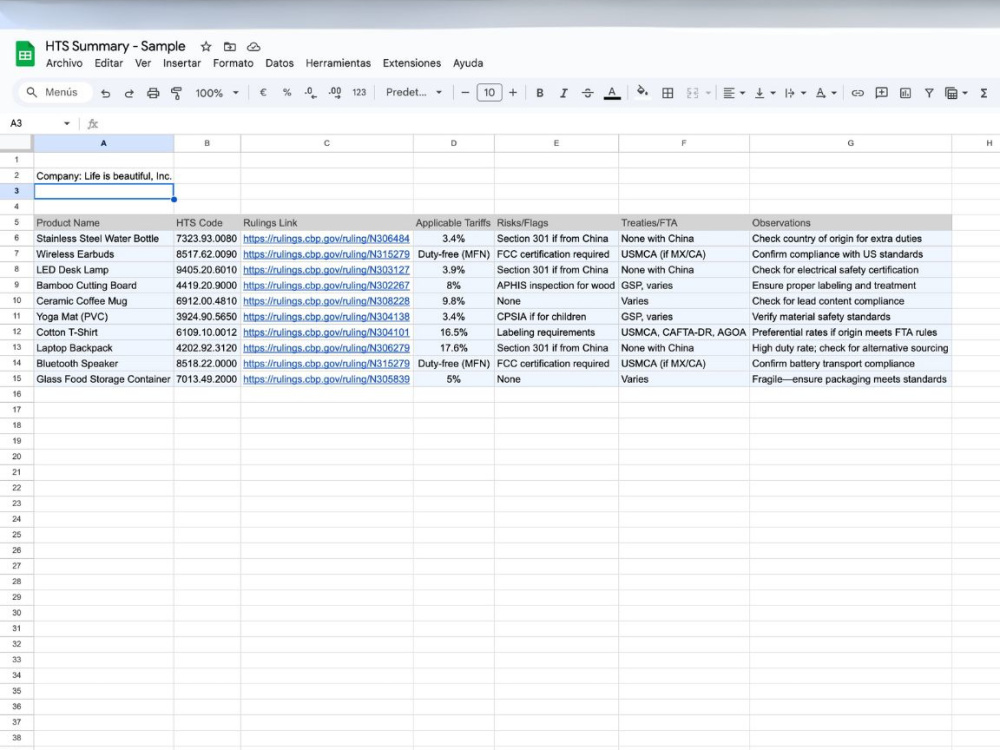This screenshot has height=750, width=1000.
Task: Create a filter
Action: point(929,93)
